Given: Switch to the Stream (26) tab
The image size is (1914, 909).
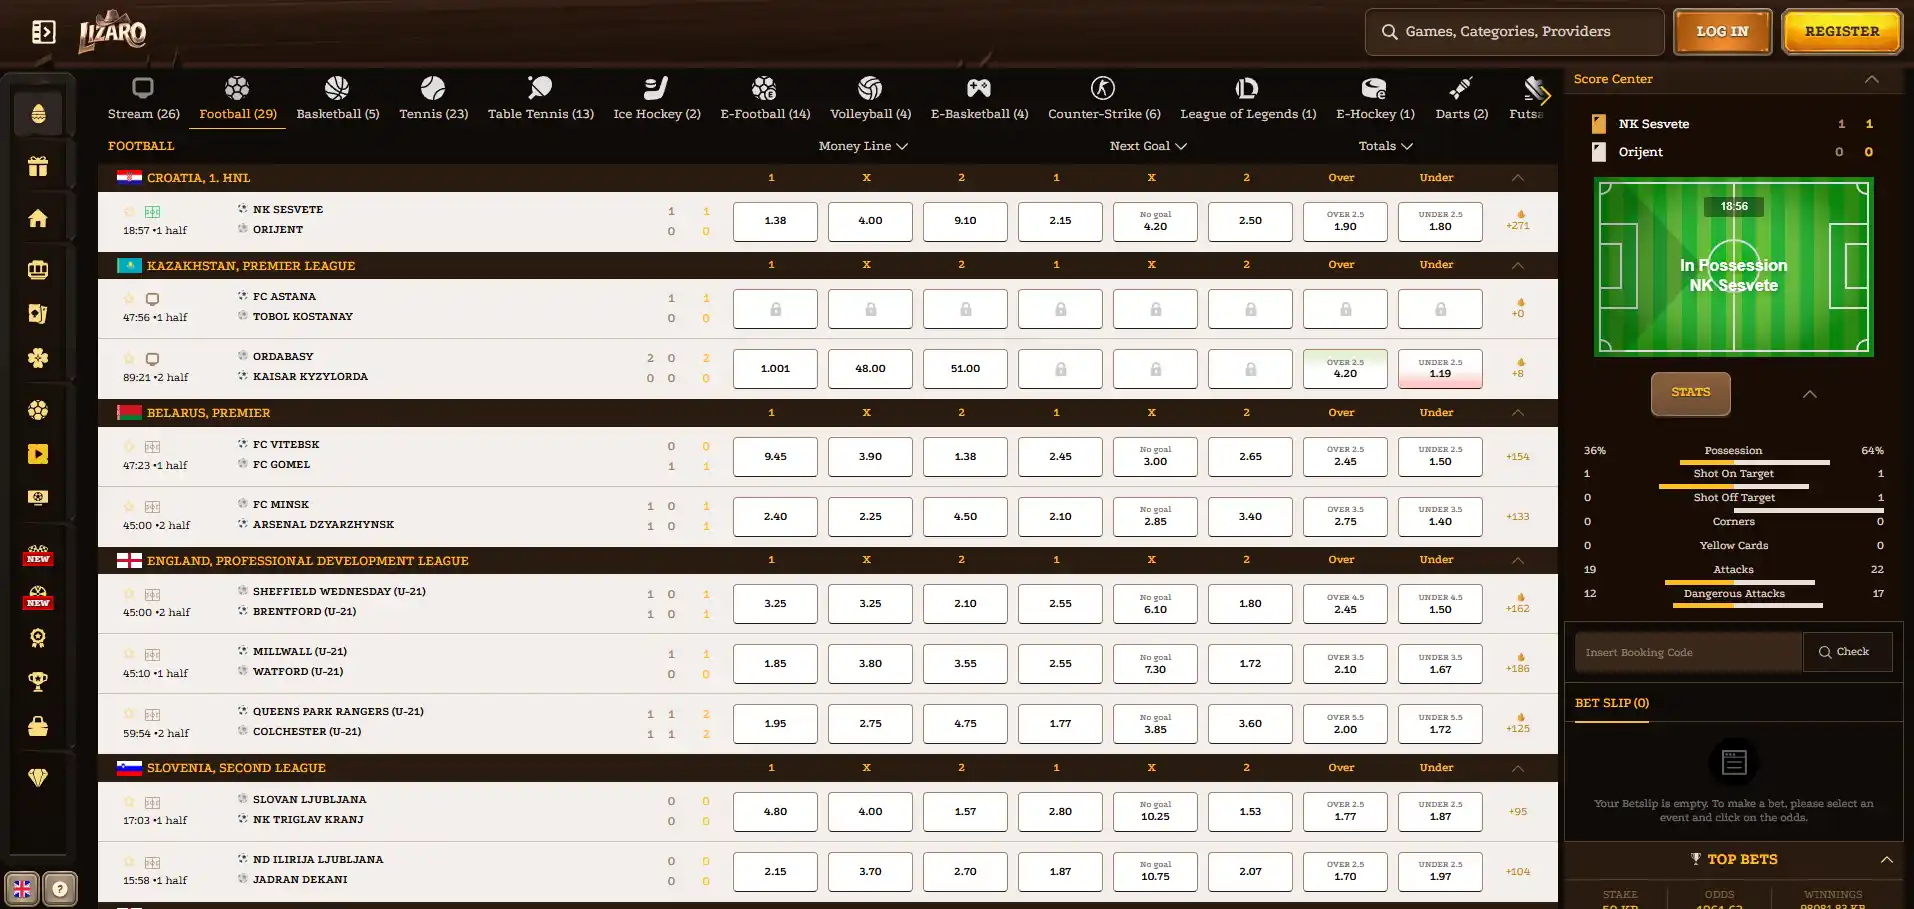Looking at the screenshot, I should point(144,100).
